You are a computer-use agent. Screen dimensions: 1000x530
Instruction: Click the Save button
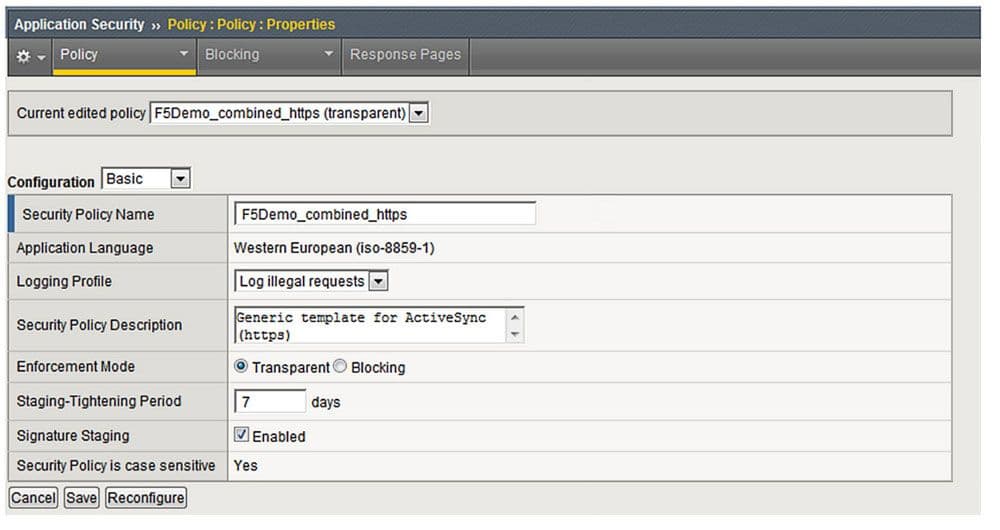(x=81, y=498)
